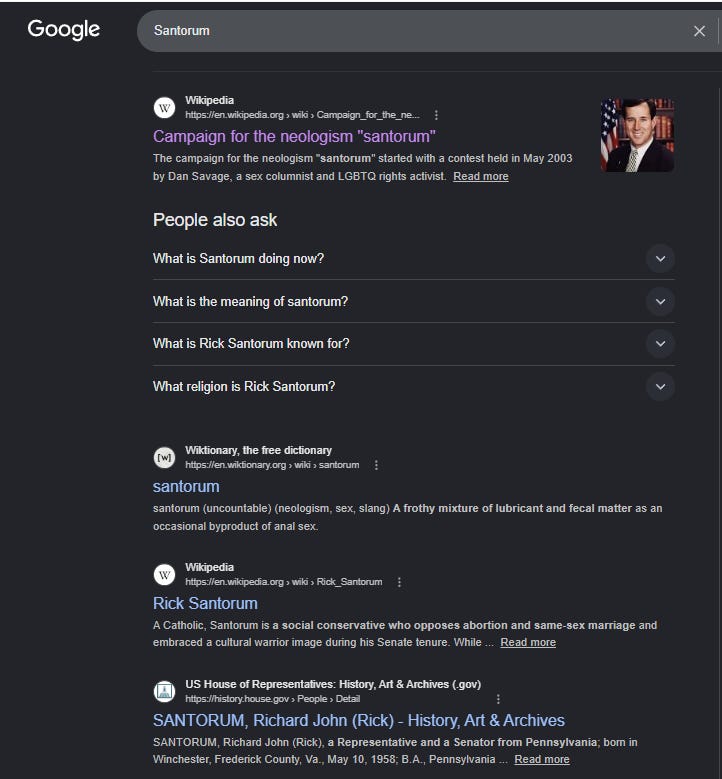Open the Rick Santorum portrait thumbnail
The image size is (722, 779).
637,135
